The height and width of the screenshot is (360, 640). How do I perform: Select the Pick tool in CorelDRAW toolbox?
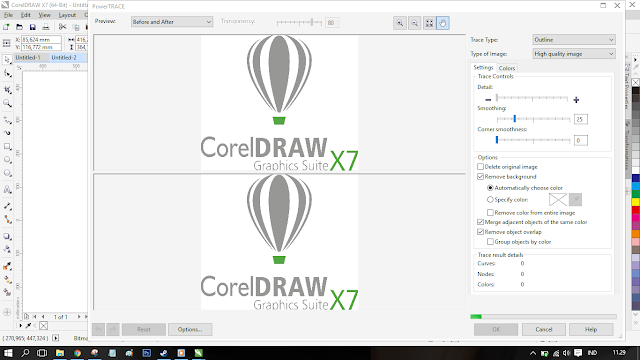[7, 60]
